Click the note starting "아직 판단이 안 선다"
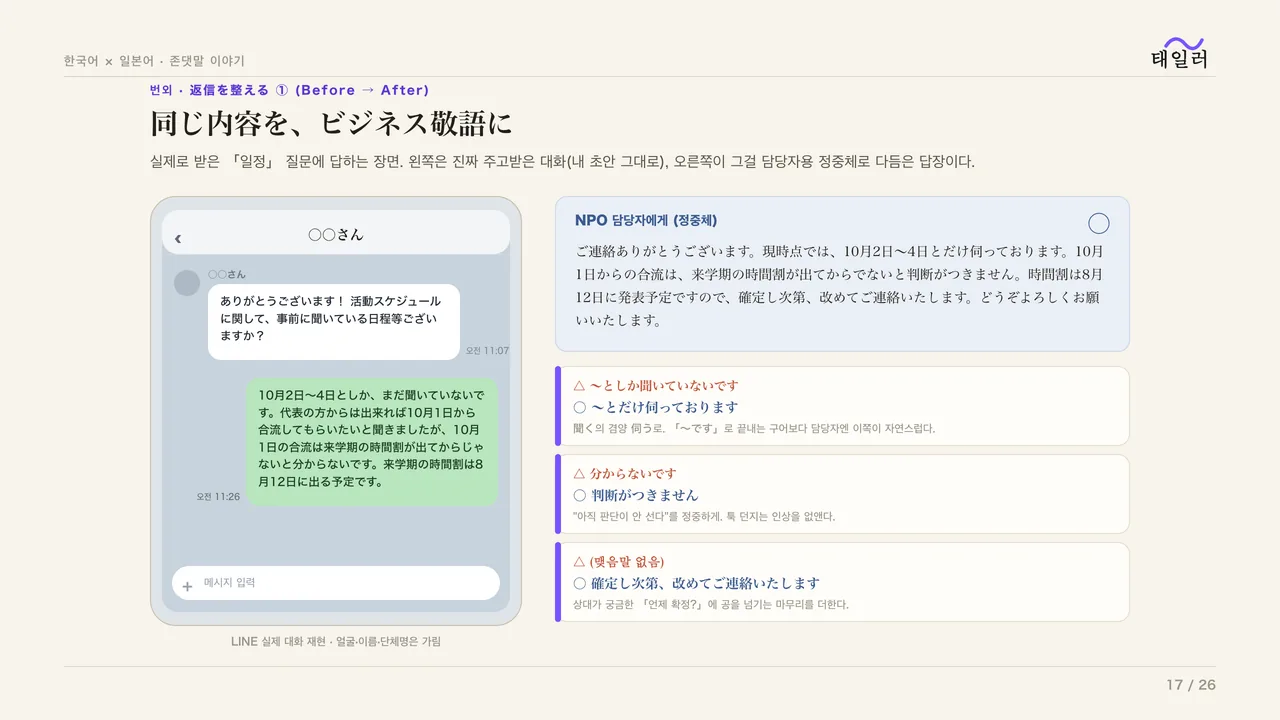 pos(704,516)
